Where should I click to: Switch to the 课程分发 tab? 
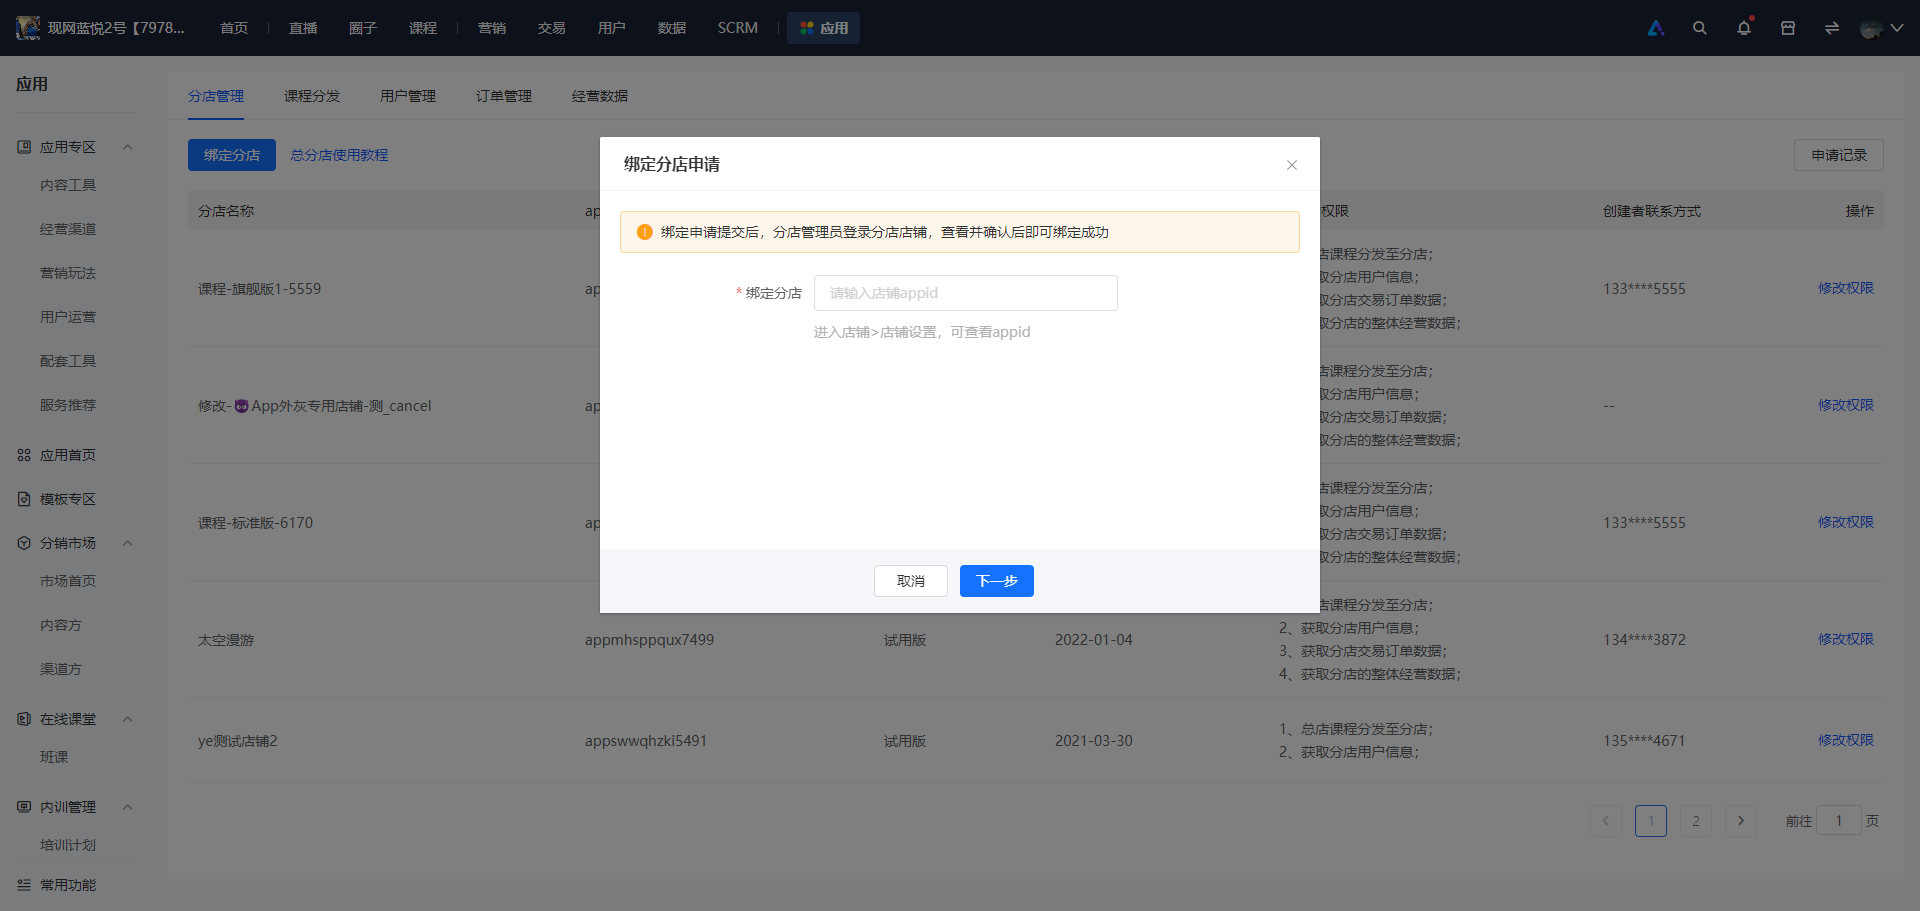(x=312, y=96)
